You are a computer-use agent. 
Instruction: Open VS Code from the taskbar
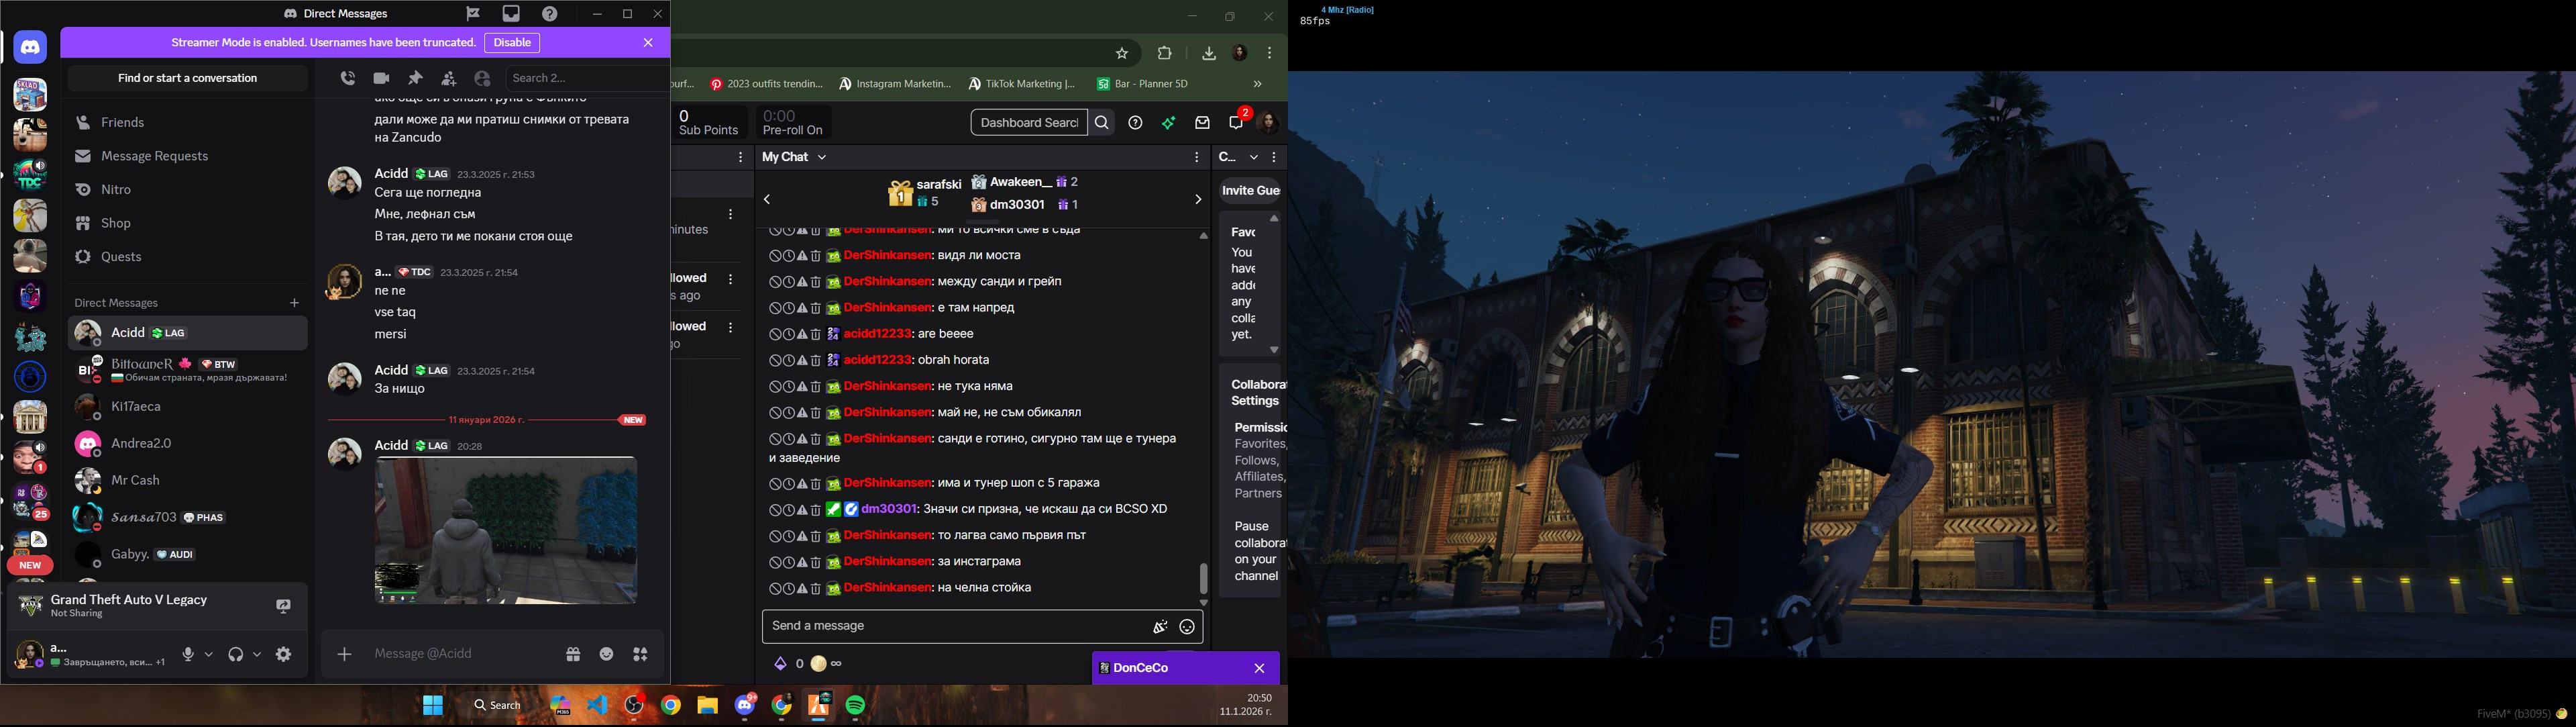[597, 706]
